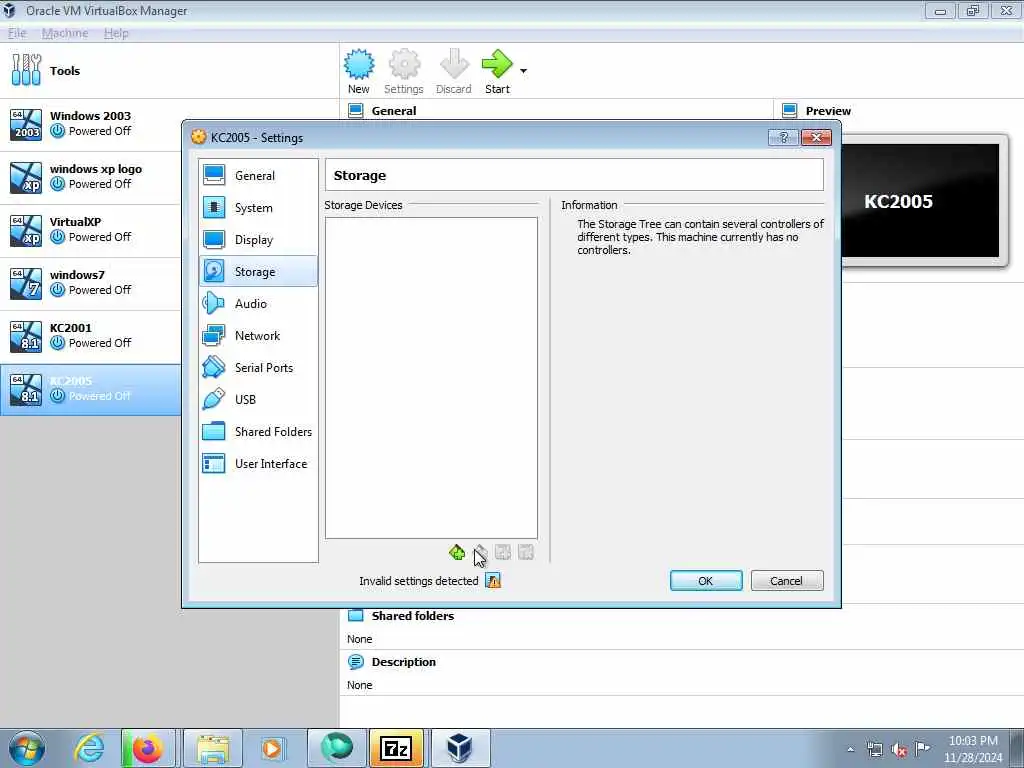The width and height of the screenshot is (1024, 768).
Task: Launch Firefox from the taskbar
Action: (148, 748)
